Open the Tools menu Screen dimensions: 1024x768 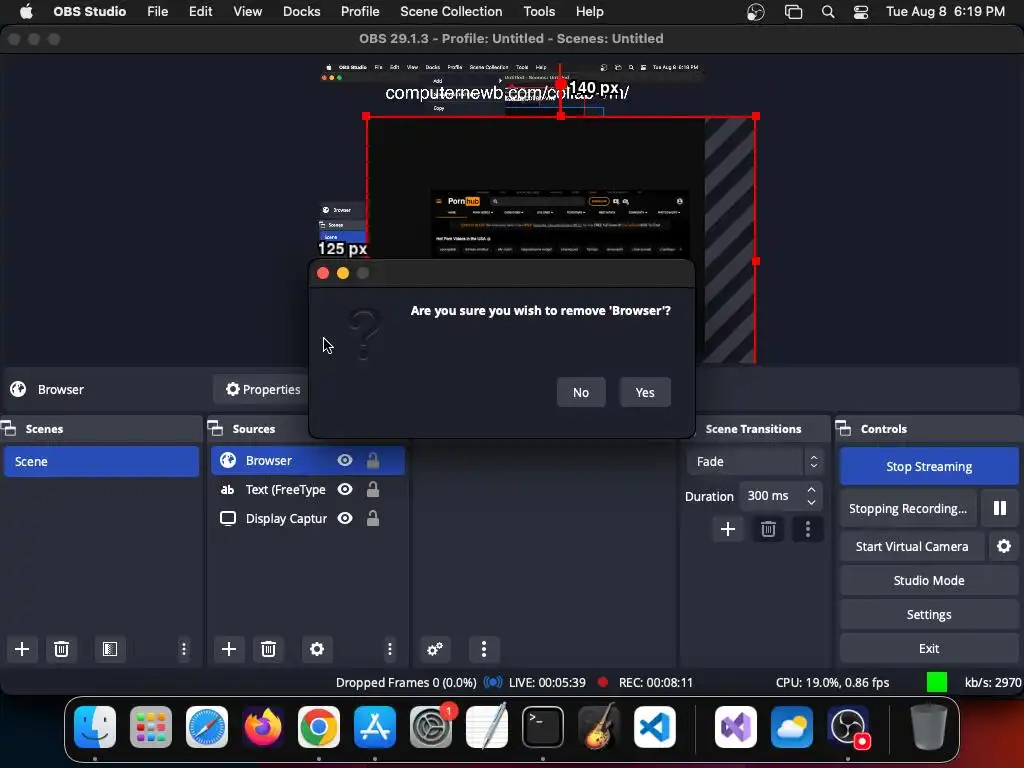tap(539, 11)
